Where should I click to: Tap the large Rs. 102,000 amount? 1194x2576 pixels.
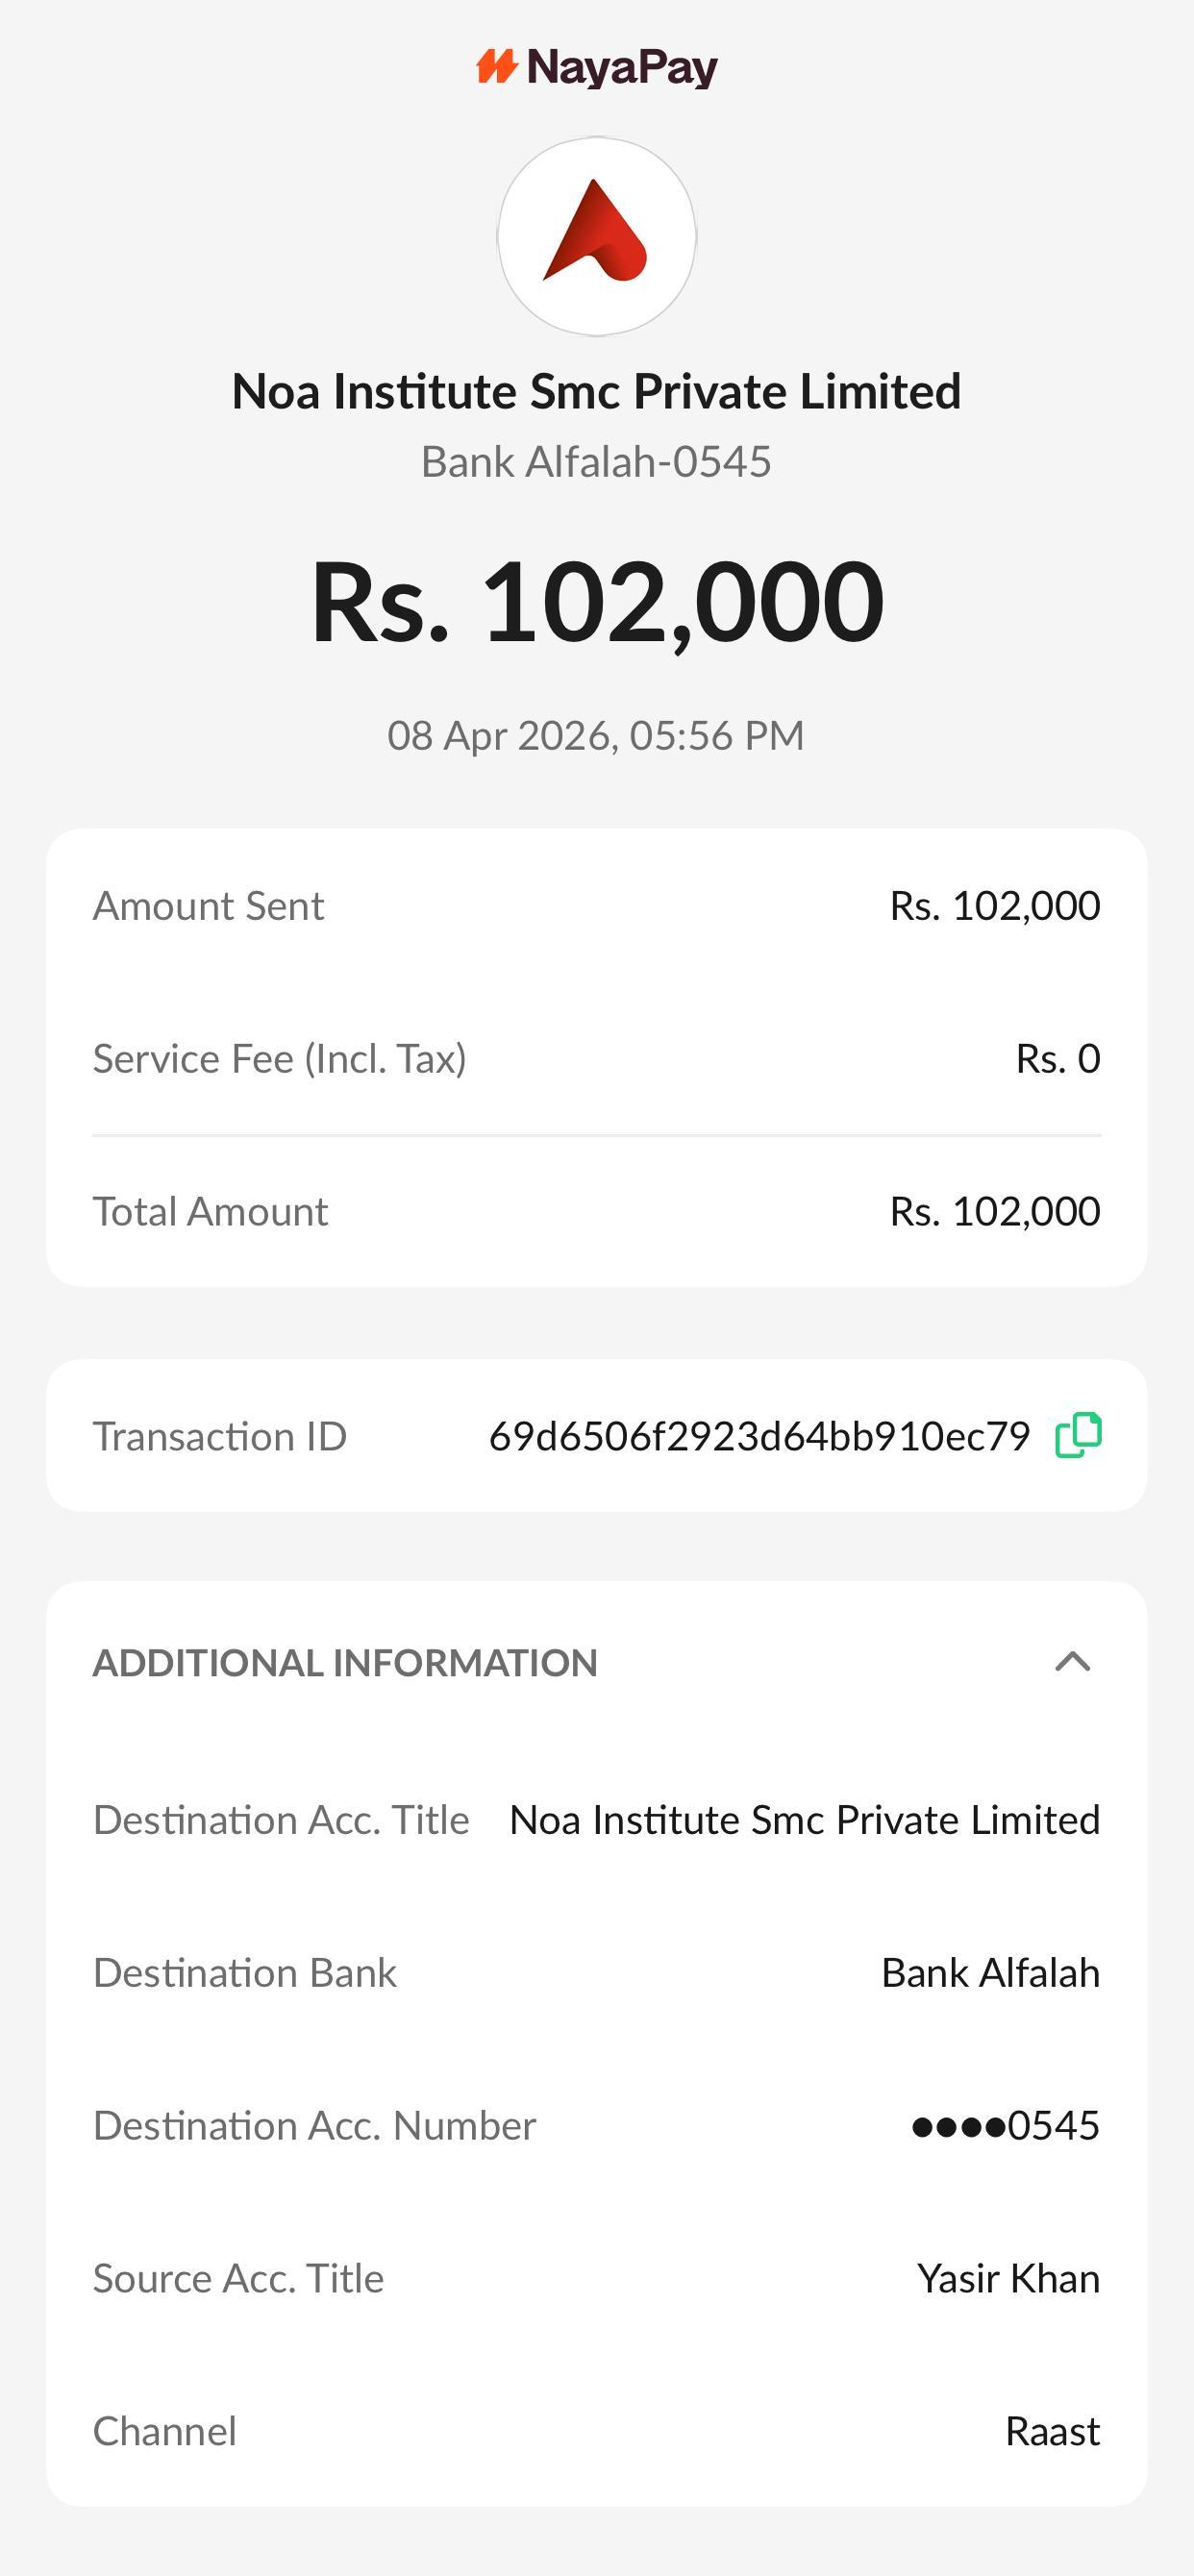tap(597, 602)
